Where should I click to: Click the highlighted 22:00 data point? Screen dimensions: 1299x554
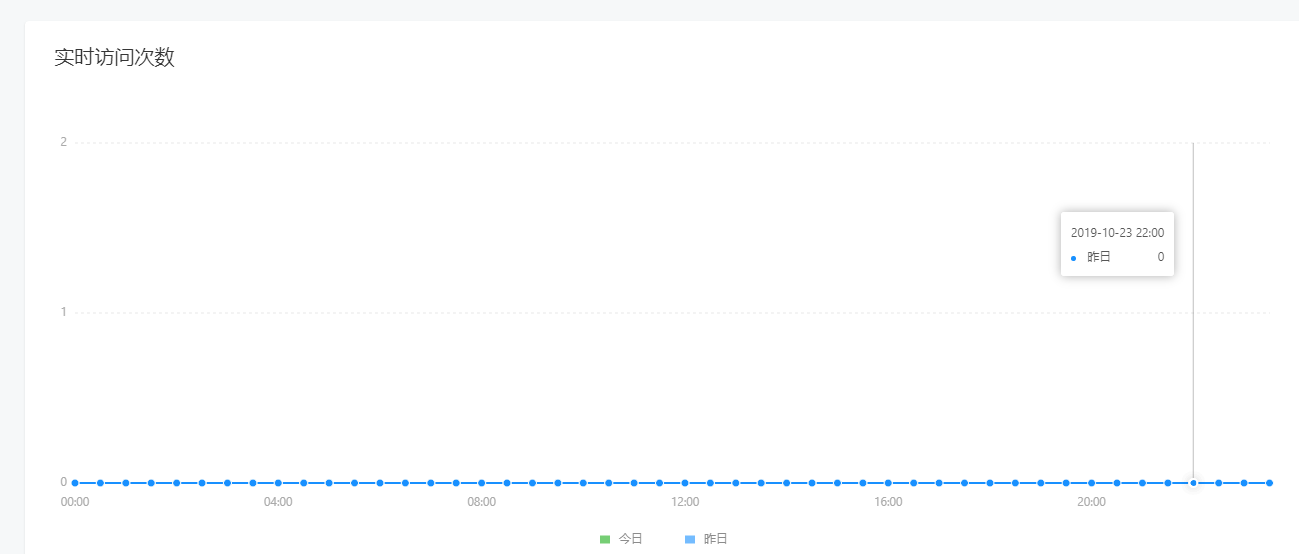click(x=1193, y=483)
